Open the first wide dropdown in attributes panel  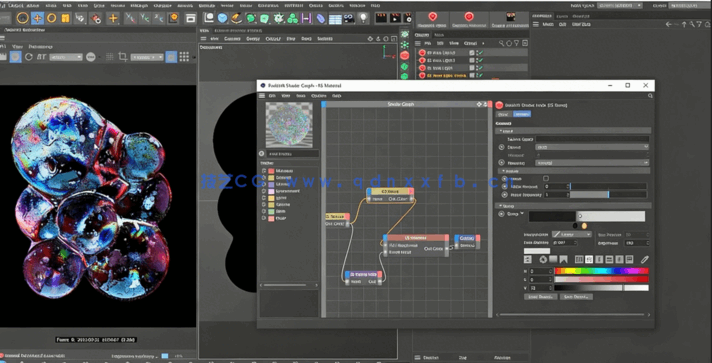click(592, 147)
